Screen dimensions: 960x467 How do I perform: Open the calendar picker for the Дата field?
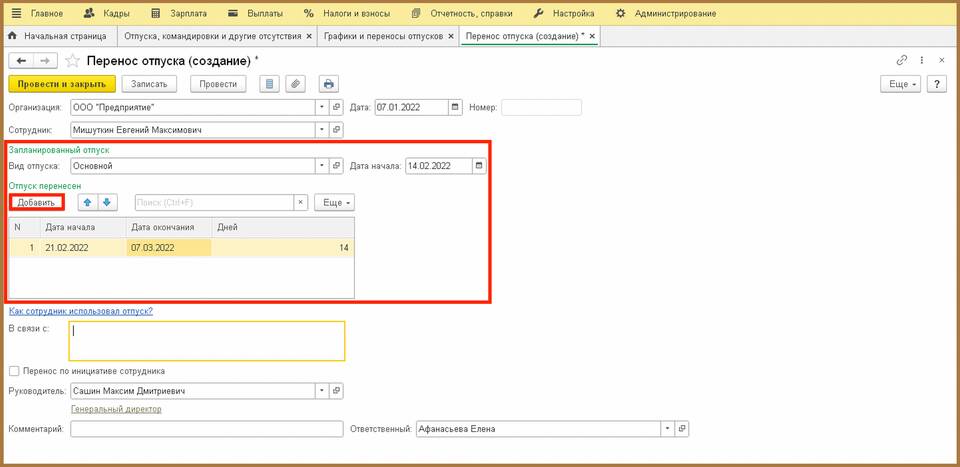(456, 107)
